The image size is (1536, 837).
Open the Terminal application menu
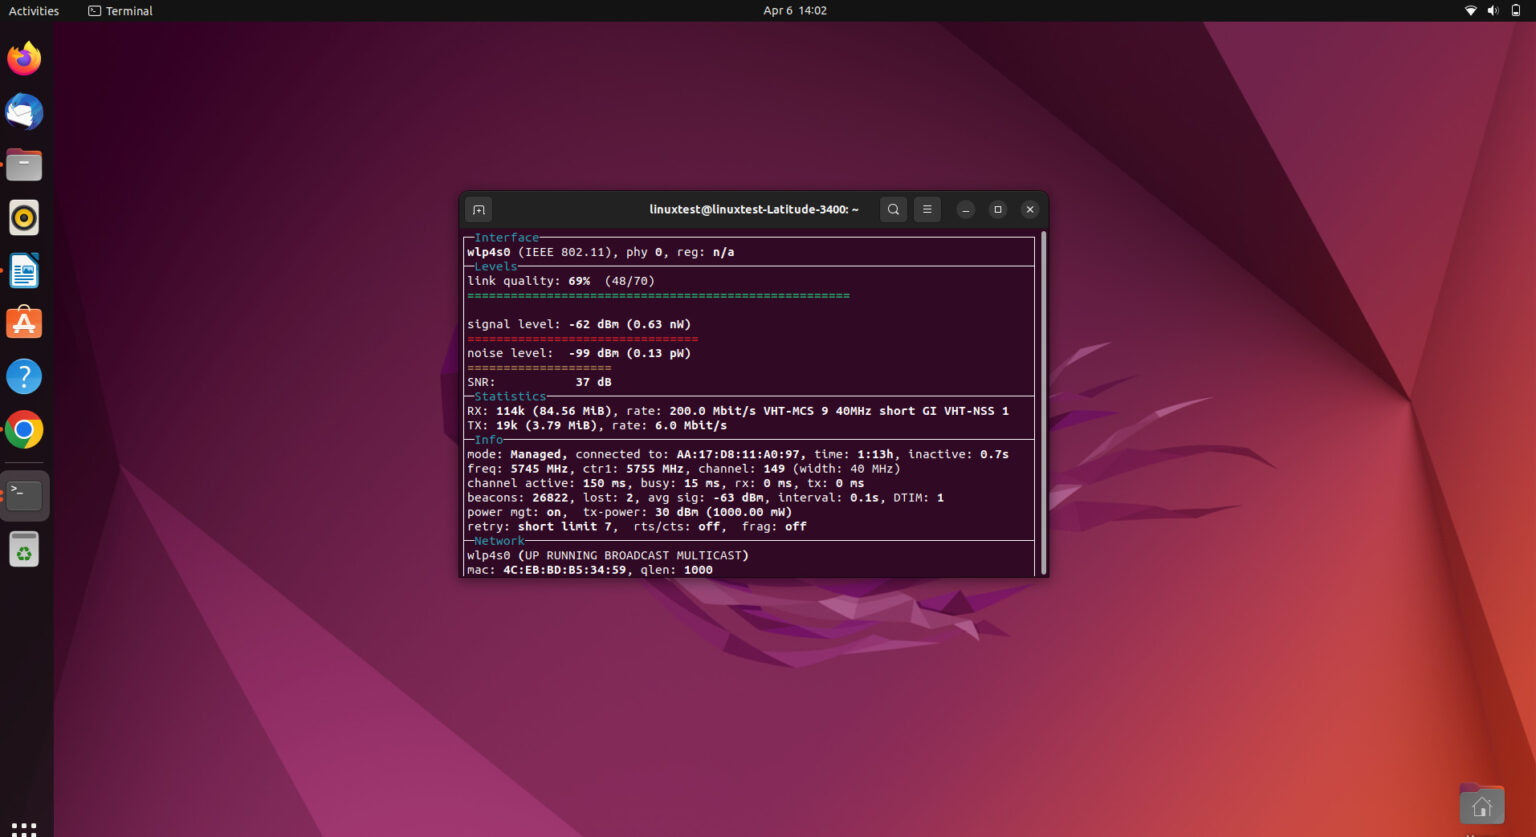click(x=119, y=10)
